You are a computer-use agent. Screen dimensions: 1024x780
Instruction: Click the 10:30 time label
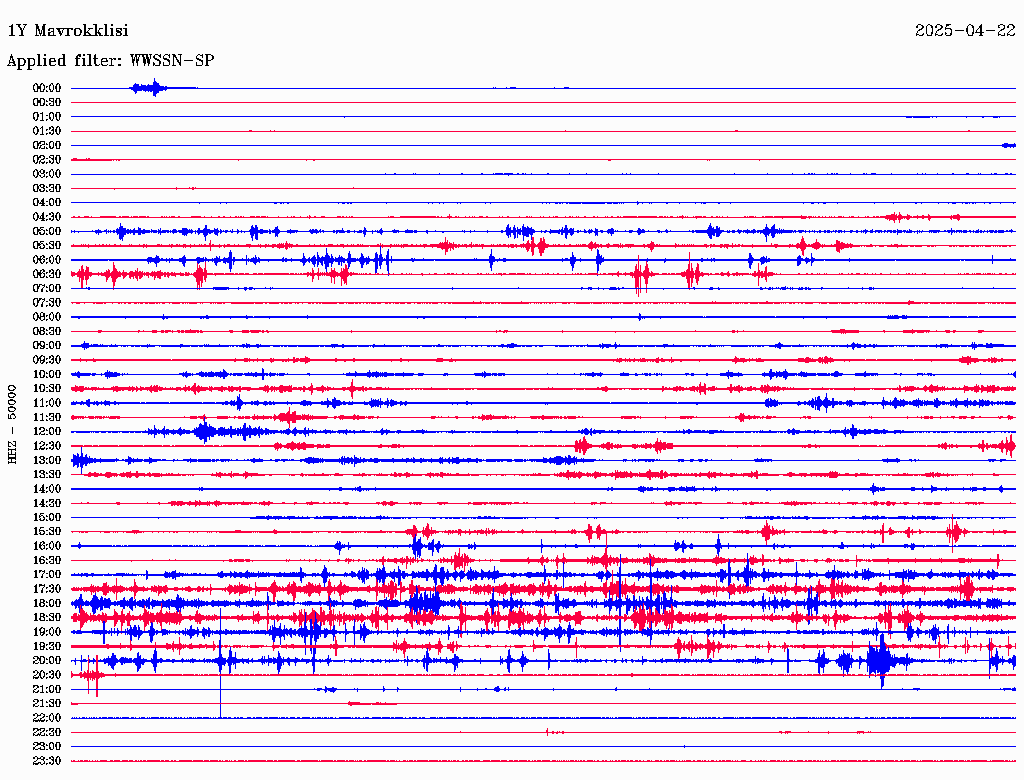coord(47,389)
